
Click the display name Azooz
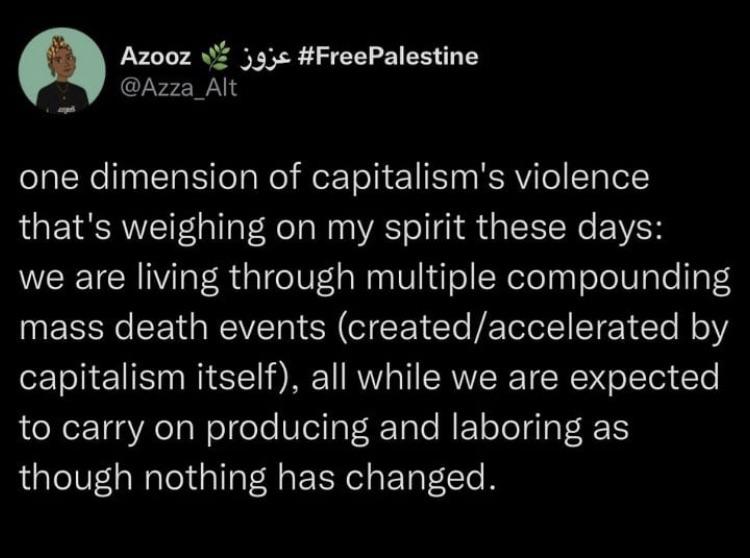tap(148, 56)
